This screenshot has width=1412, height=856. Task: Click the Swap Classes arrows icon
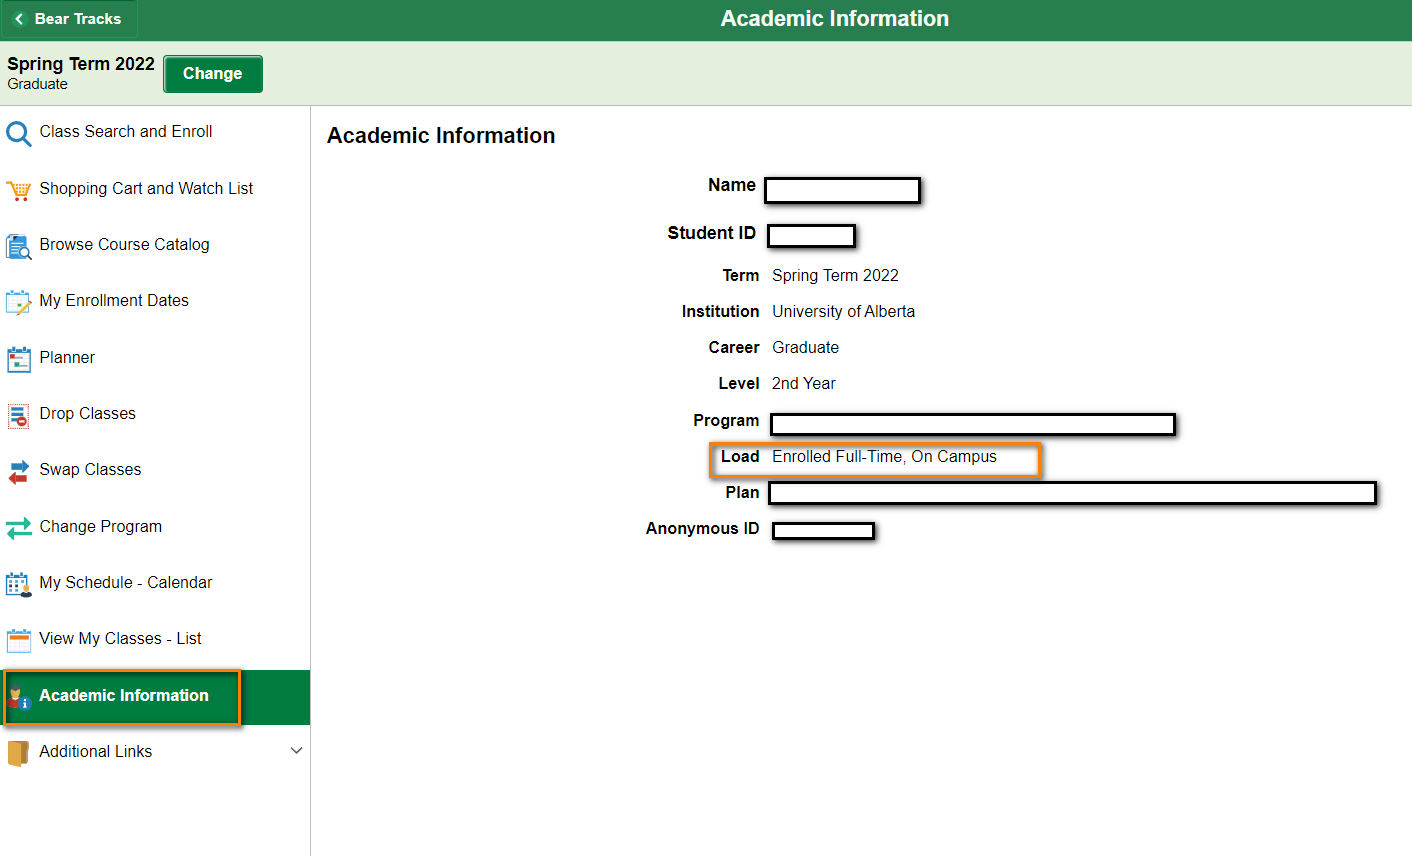(18, 471)
